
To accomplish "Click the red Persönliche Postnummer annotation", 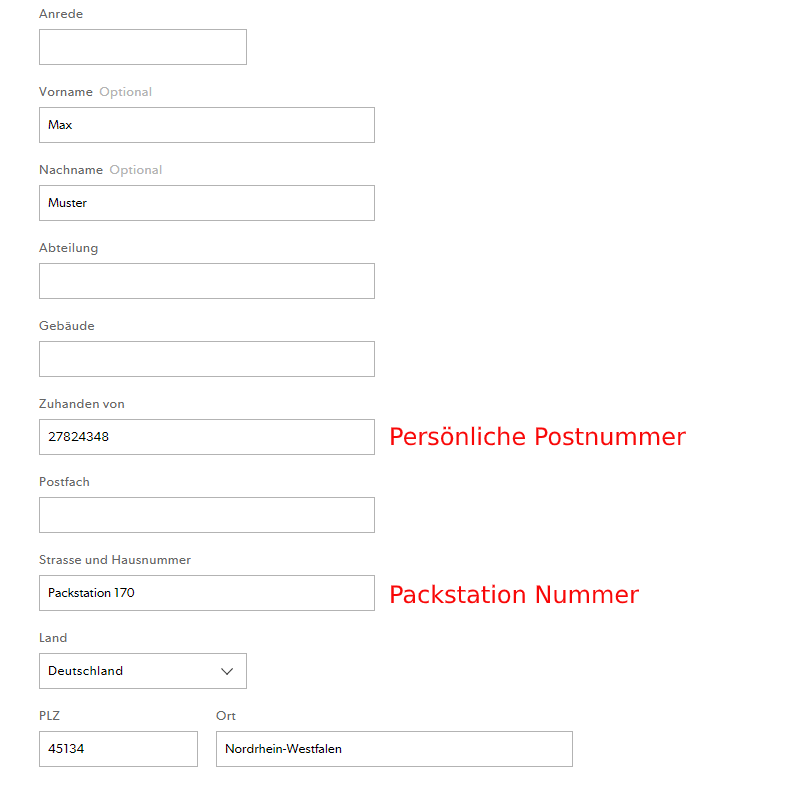I will 537,437.
